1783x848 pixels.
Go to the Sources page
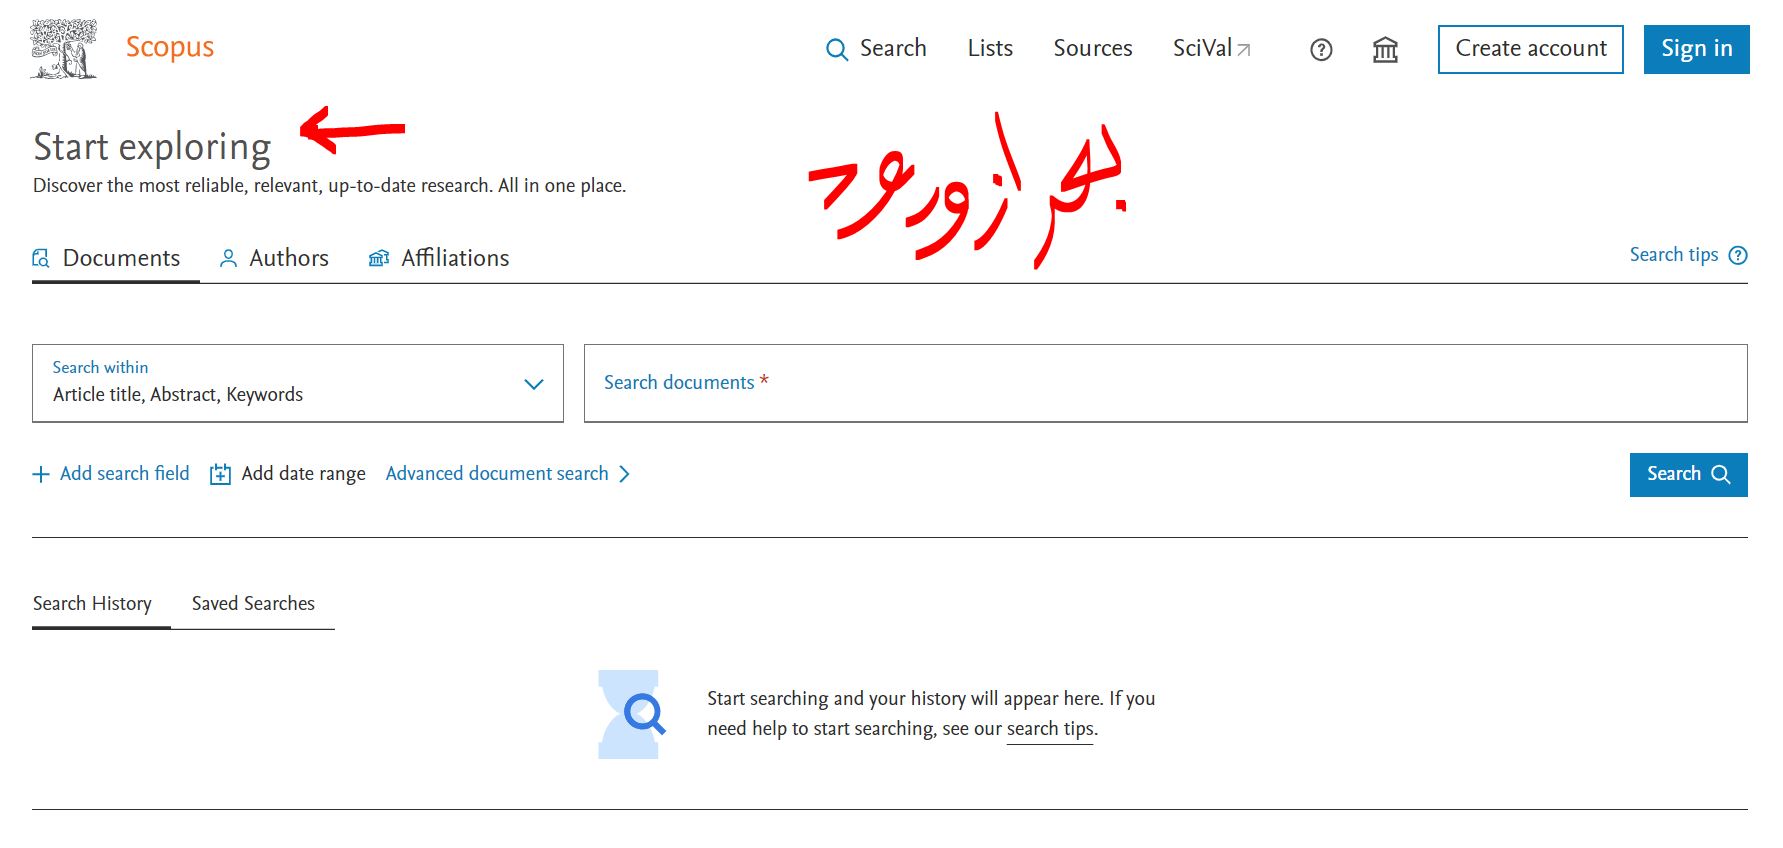pos(1092,48)
